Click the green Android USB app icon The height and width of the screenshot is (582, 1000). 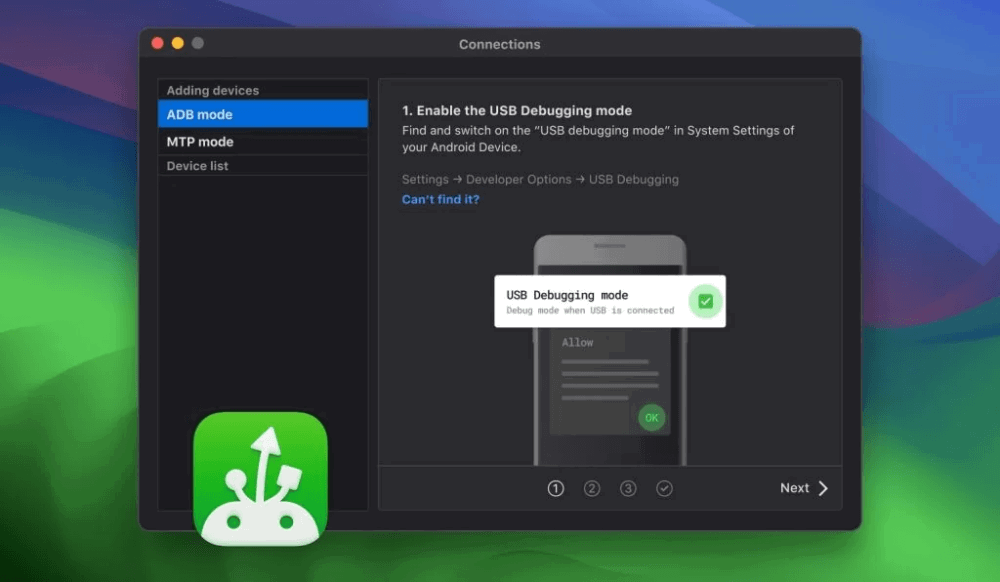260,478
